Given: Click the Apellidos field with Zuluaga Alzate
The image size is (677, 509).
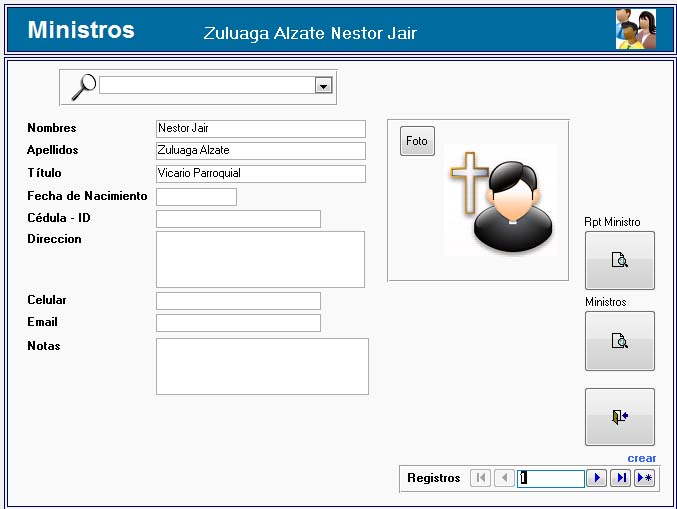Looking at the screenshot, I should click(261, 151).
